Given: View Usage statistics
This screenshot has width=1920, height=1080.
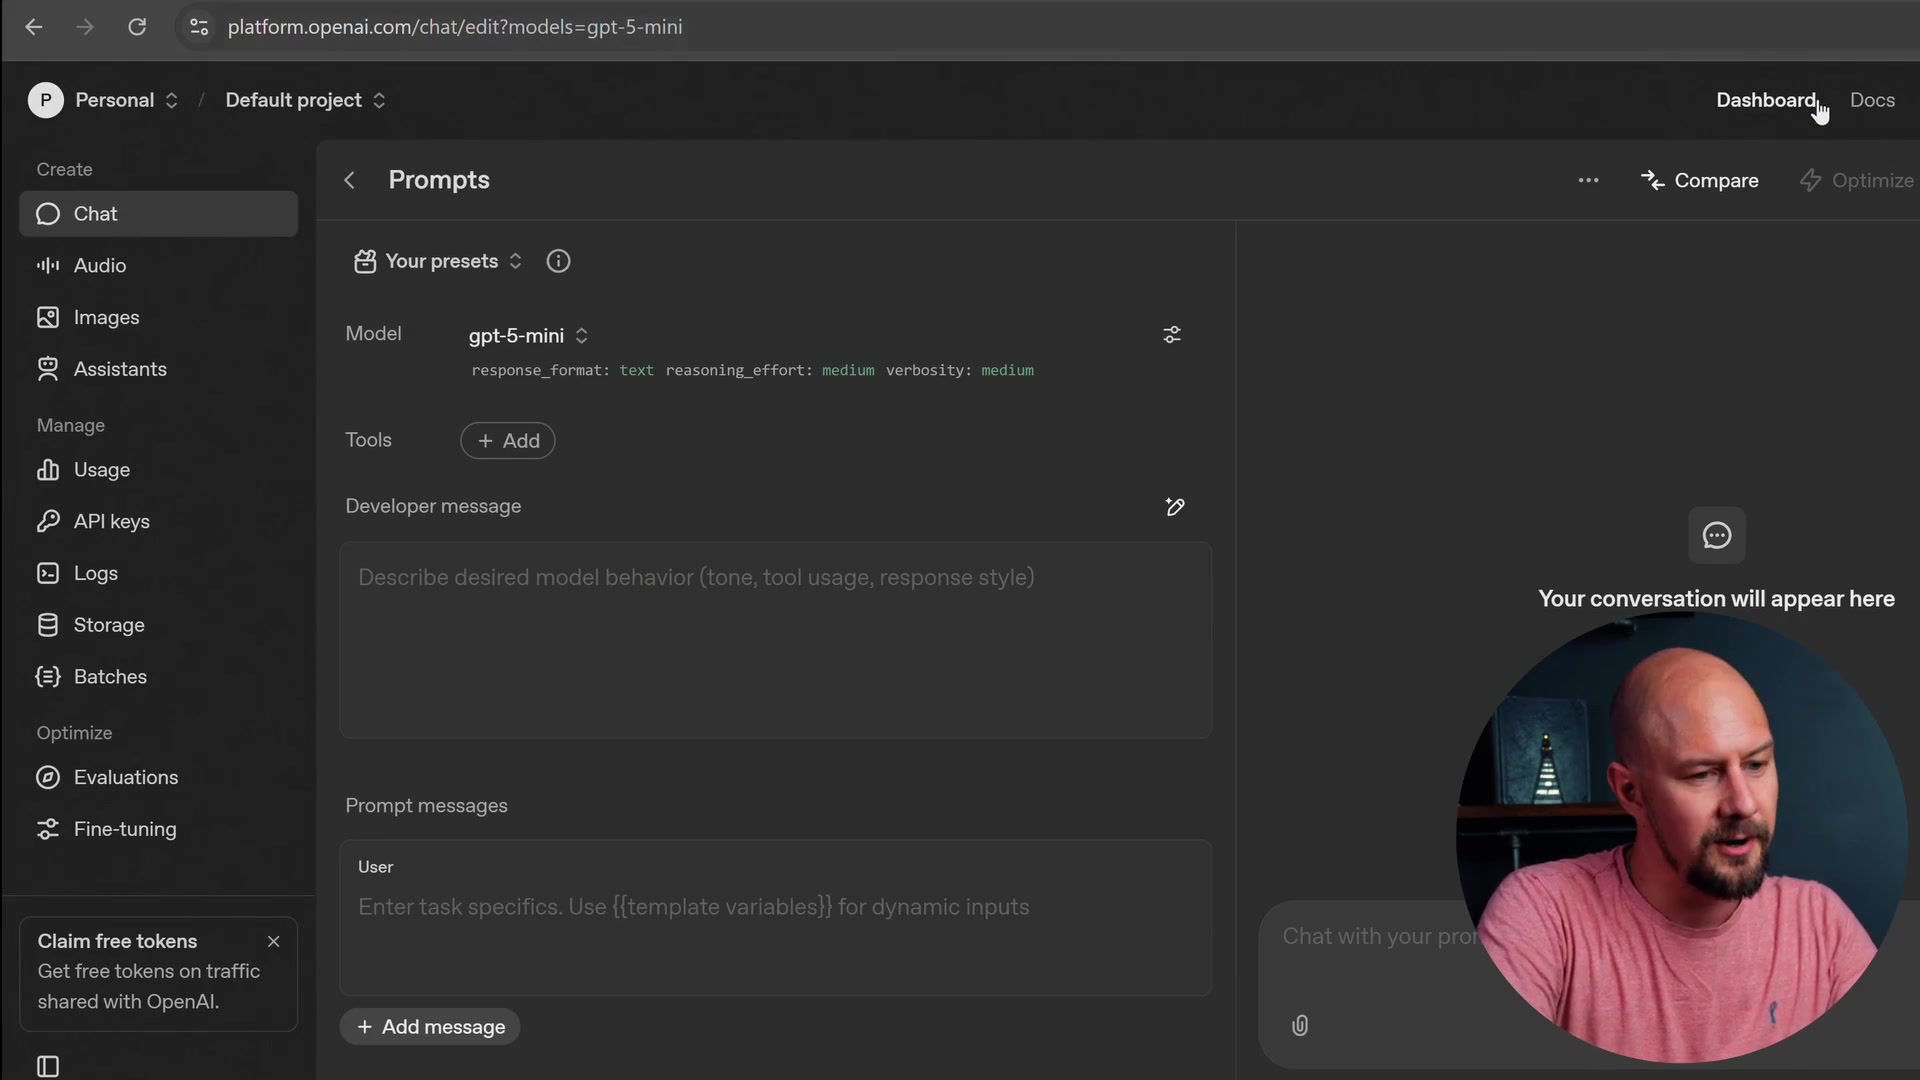Looking at the screenshot, I should (103, 470).
